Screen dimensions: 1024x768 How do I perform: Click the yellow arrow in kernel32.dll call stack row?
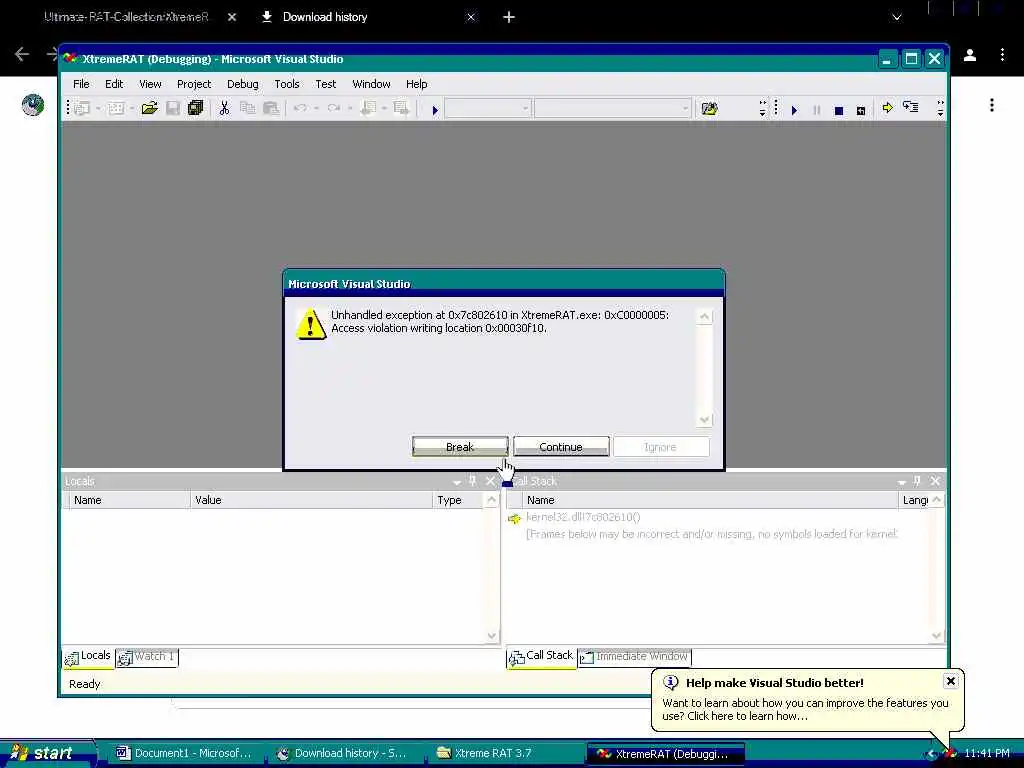click(515, 519)
